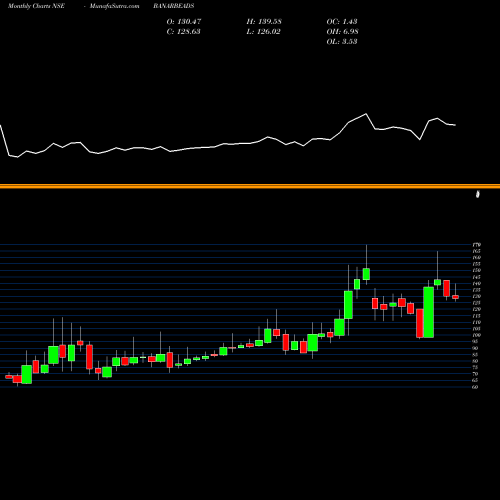Click the 110 price axis label
Screen dimensions: 500x500
point(476,322)
